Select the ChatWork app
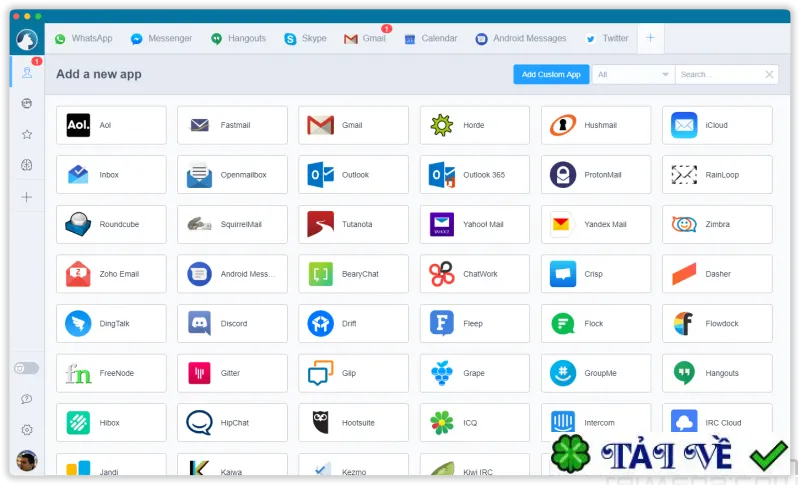The image size is (800, 485). click(475, 274)
